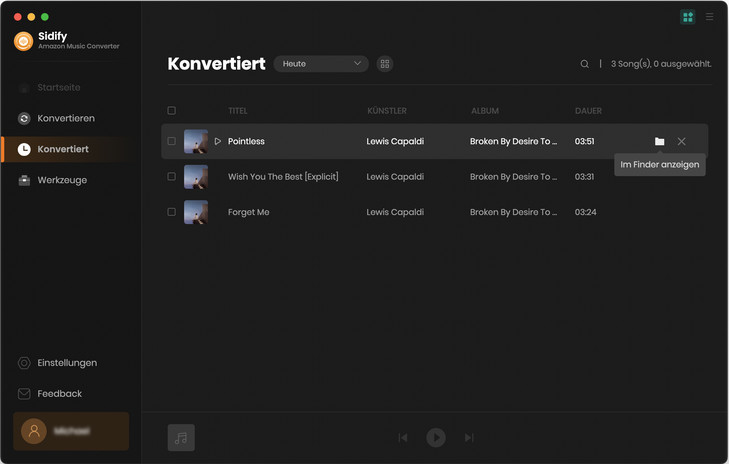The width and height of the screenshot is (729, 464).
Task: Click artist Lewis Capaldi in Forget Me row
Action: [395, 212]
